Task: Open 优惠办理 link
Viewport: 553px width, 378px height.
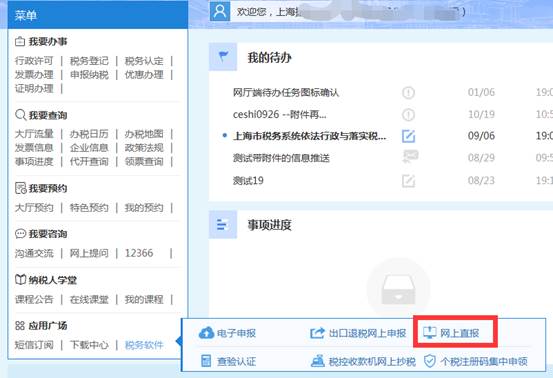Action: coord(144,75)
